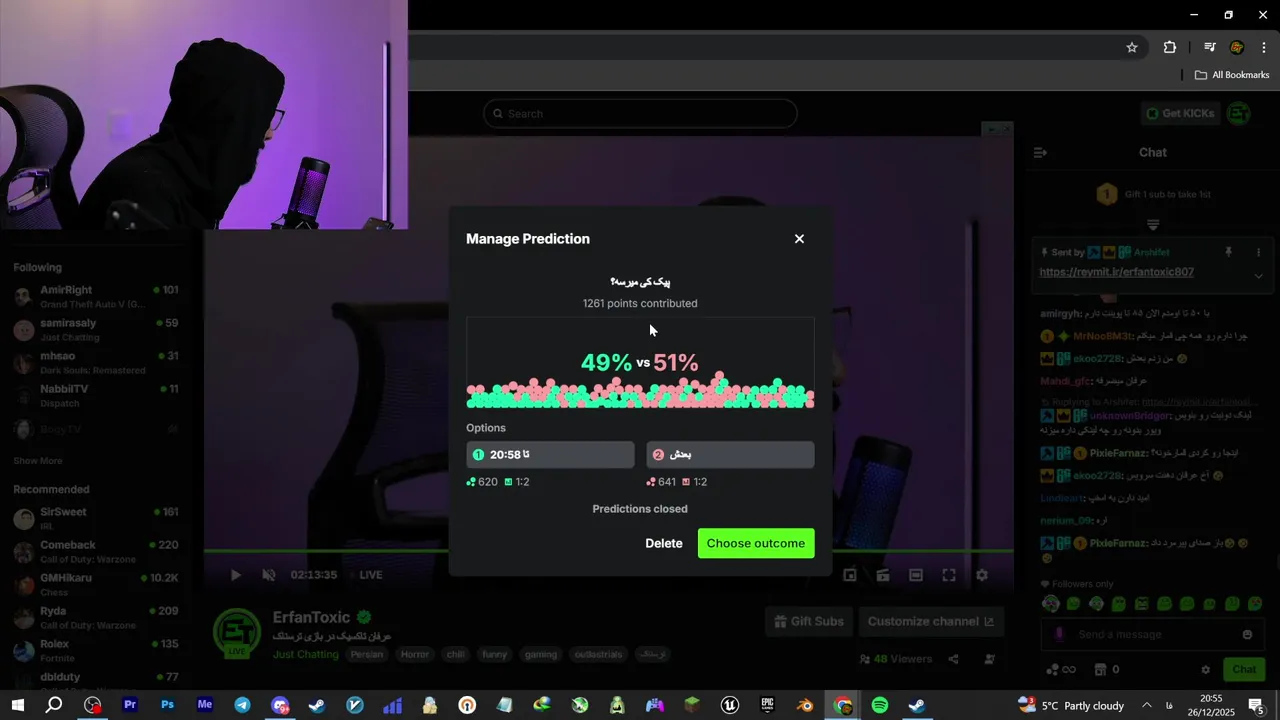Viewport: 1280px width, 720px height.
Task: Show hidden system tray icons
Action: pos(1147,705)
